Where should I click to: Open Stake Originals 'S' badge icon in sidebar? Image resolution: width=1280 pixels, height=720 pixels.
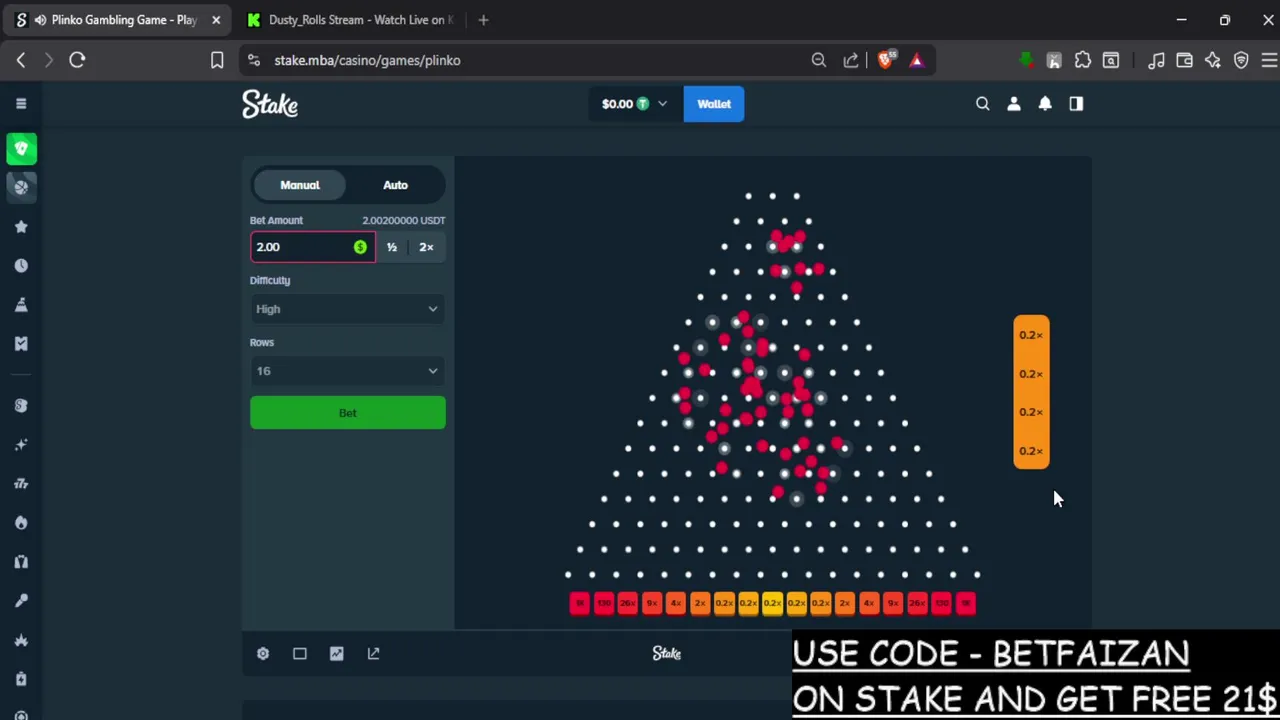click(x=21, y=405)
